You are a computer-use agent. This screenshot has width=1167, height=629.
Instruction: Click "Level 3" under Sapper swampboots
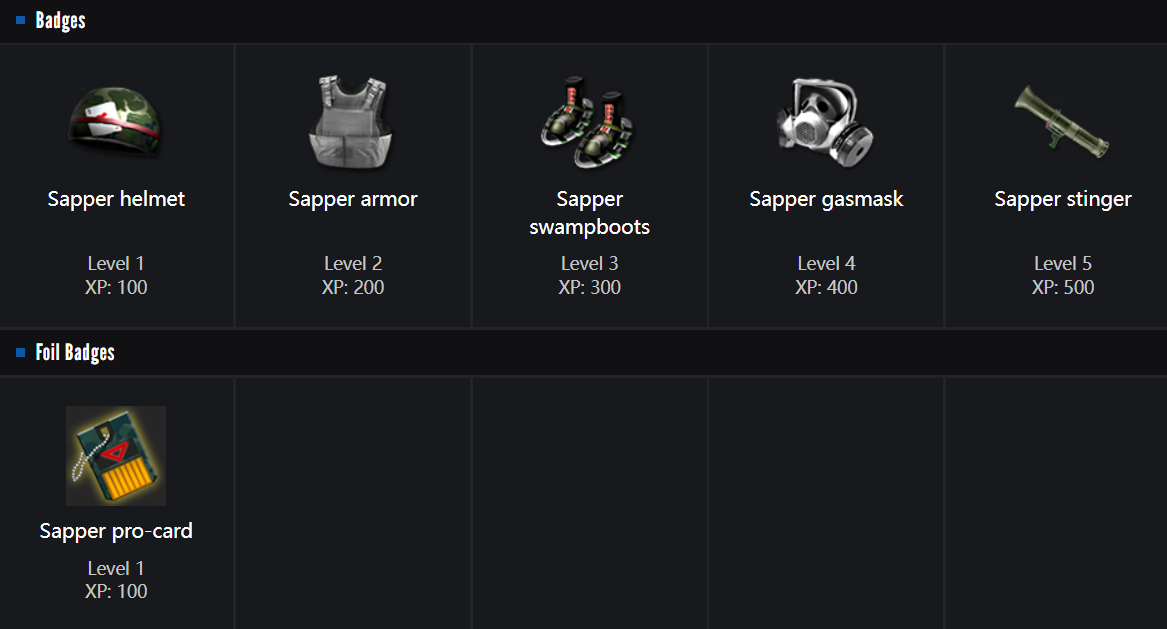tap(589, 264)
